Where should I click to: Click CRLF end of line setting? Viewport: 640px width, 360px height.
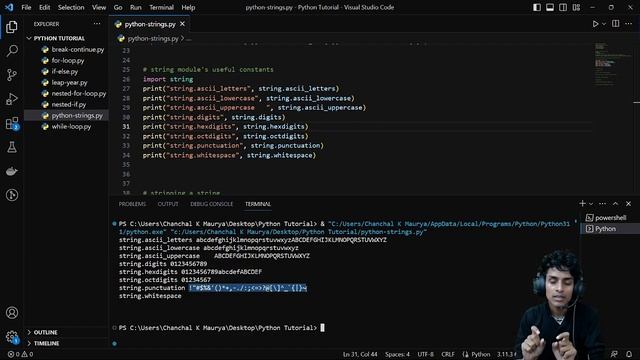(448, 354)
